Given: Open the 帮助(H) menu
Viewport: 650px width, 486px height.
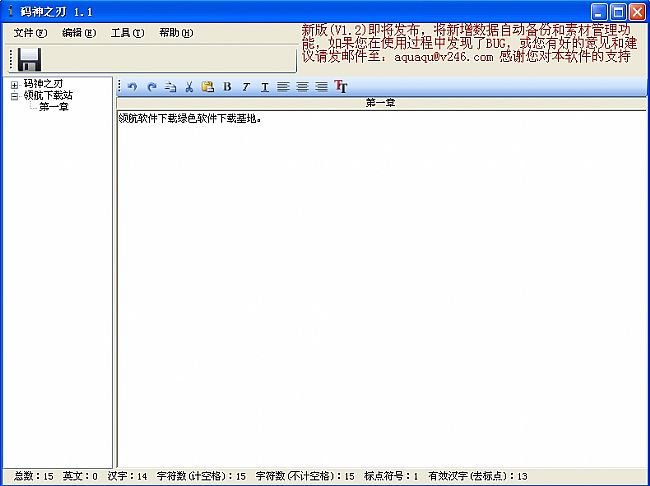Looking at the screenshot, I should point(176,33).
